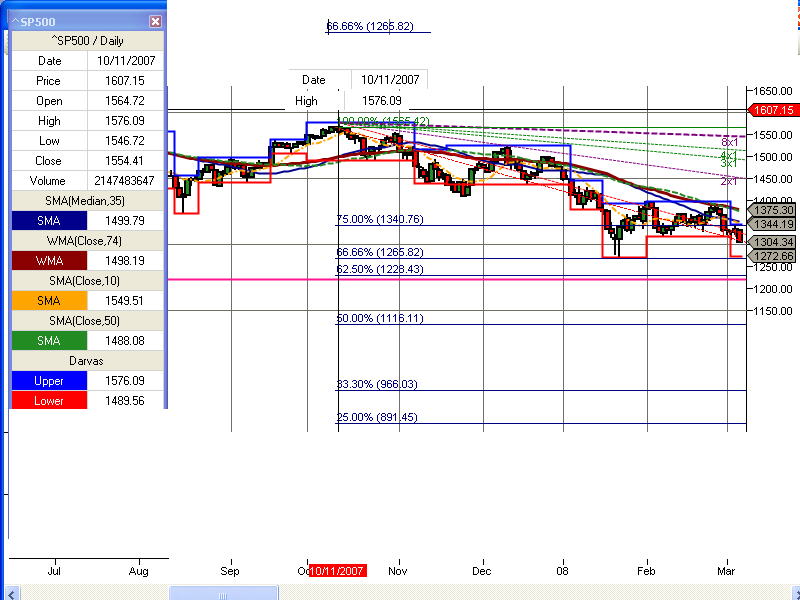The image size is (800, 600).
Task: Click the 1304.34 price axis tag
Action: (772, 242)
